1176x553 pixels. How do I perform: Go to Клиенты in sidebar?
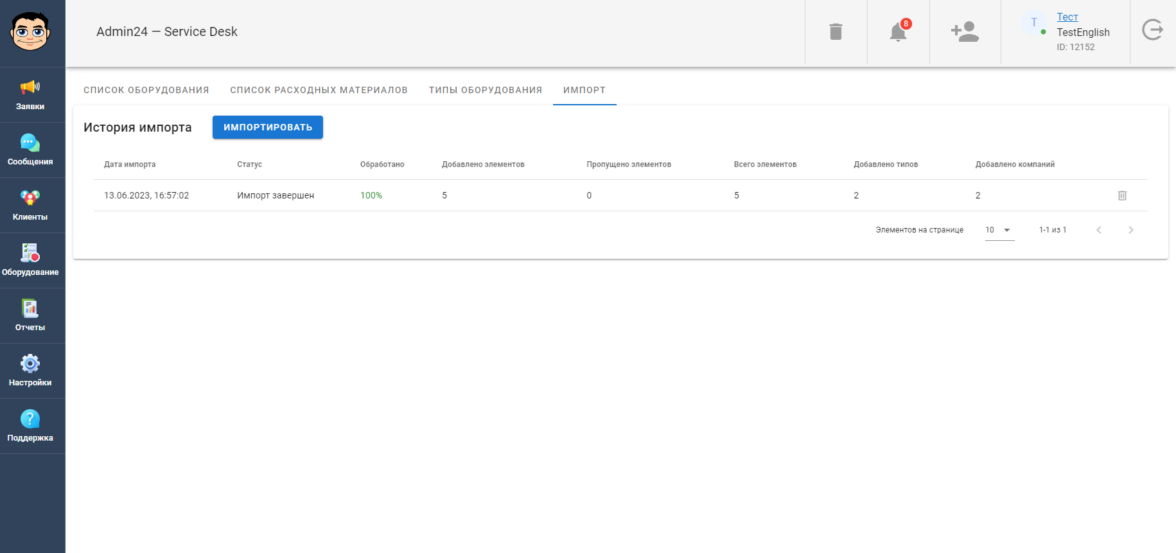click(x=31, y=205)
